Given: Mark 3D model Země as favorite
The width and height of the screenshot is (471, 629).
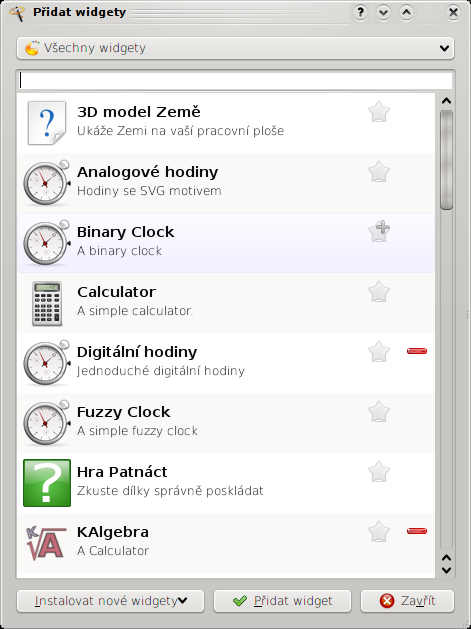Looking at the screenshot, I should (x=379, y=112).
